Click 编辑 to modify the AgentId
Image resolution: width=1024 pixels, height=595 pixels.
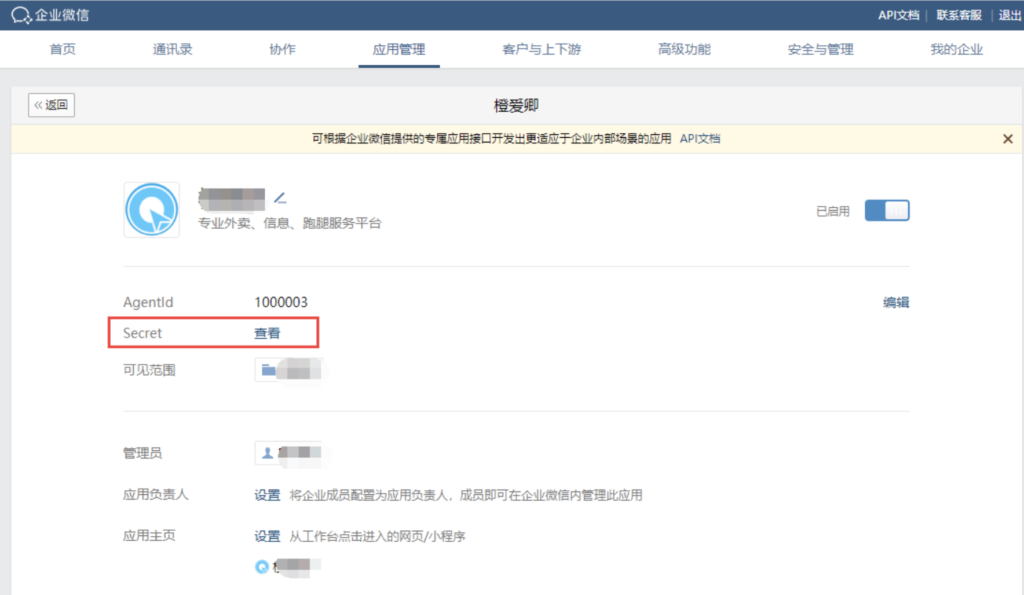click(x=893, y=301)
